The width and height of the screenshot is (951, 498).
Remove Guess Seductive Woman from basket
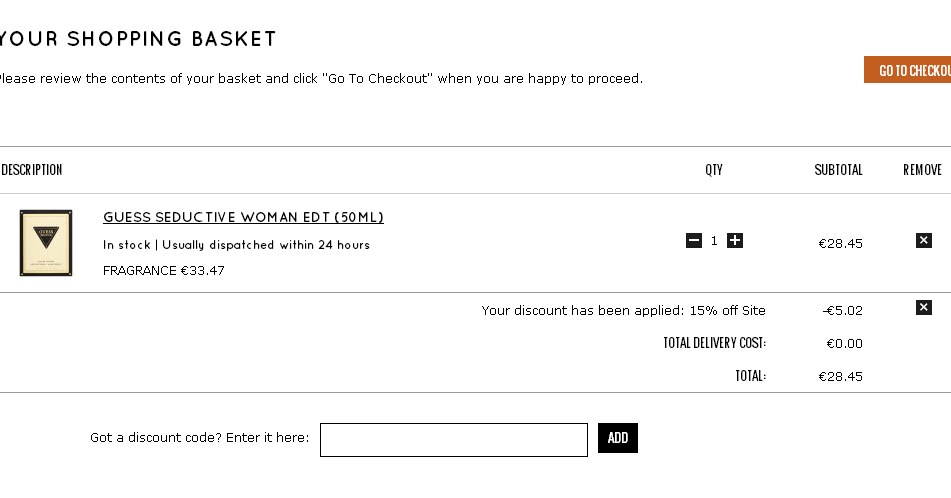click(x=924, y=240)
